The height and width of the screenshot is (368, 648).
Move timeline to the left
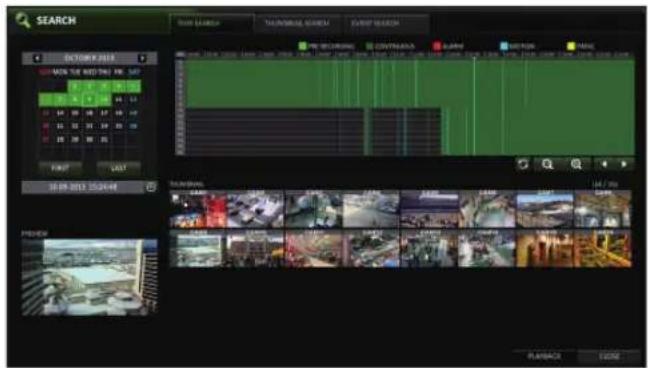coord(604,165)
